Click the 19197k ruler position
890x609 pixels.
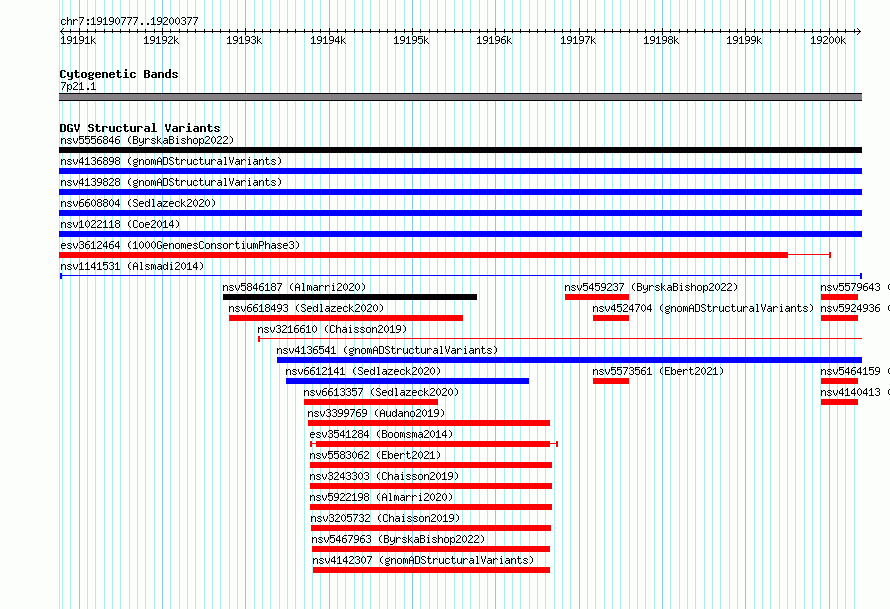[578, 40]
